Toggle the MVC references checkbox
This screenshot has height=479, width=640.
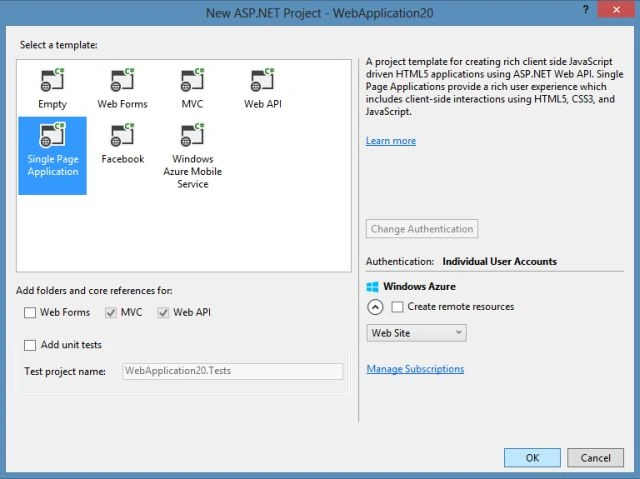click(111, 313)
